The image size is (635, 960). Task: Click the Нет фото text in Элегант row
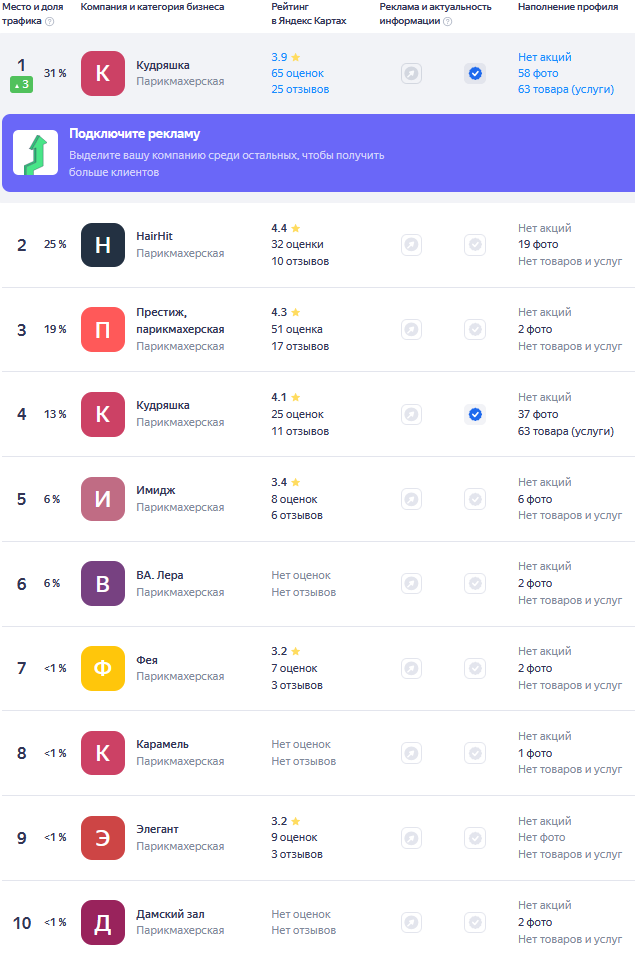(x=541, y=837)
